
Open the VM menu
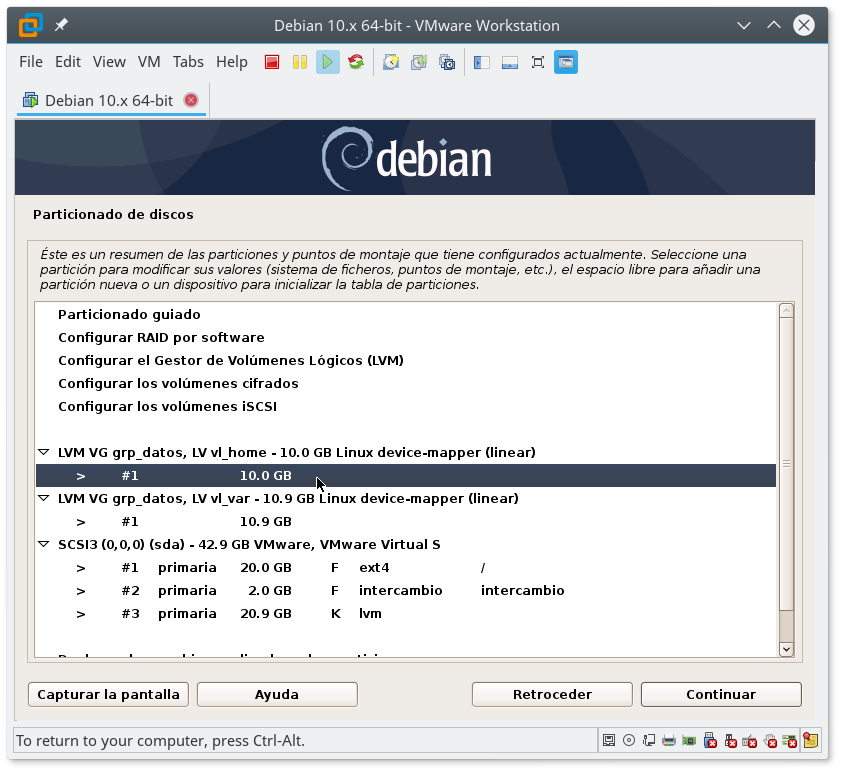point(149,62)
